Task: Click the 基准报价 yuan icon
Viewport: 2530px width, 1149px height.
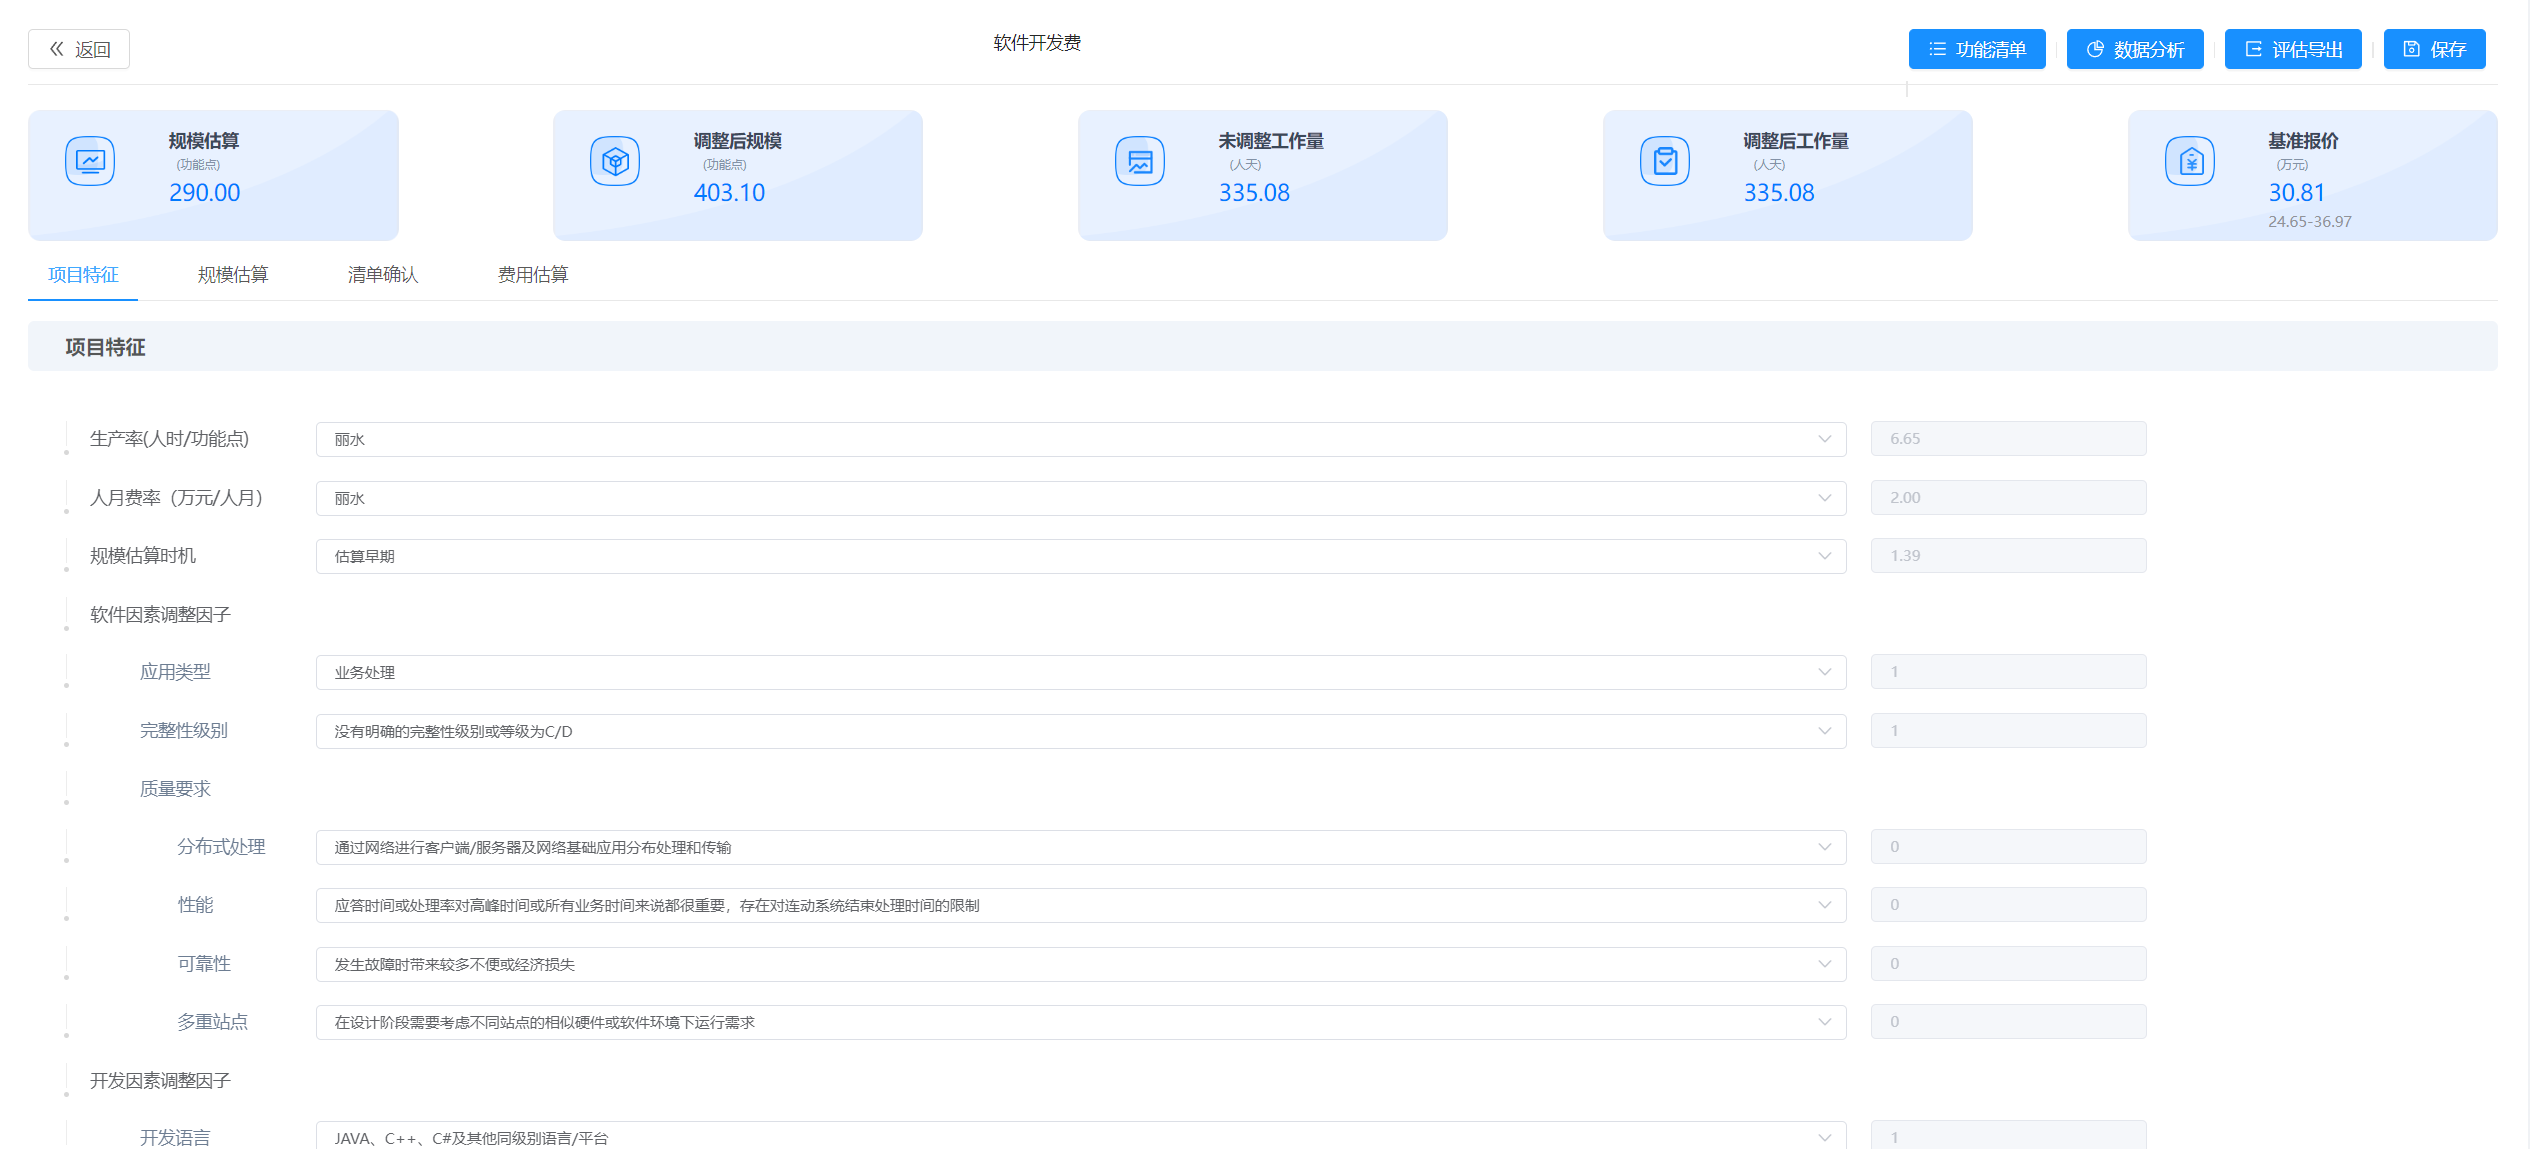Action: pyautogui.click(x=2190, y=161)
